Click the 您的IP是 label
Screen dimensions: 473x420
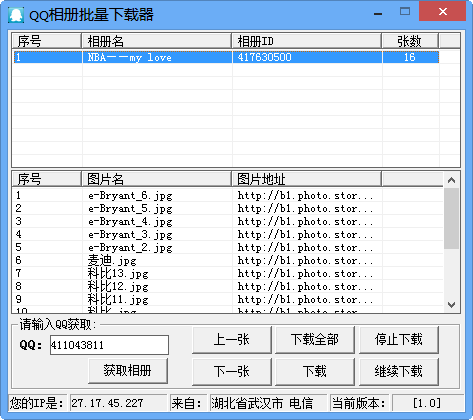36,403
